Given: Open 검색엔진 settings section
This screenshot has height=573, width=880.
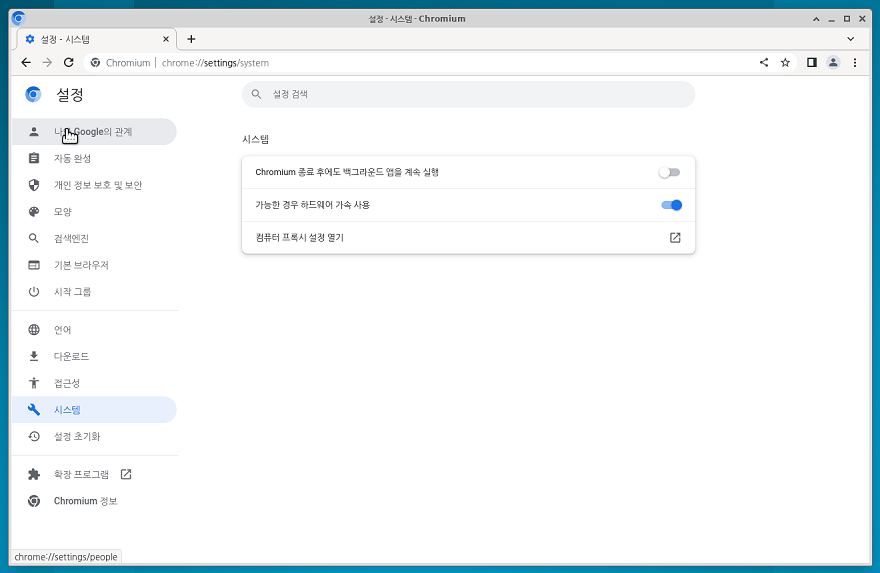Looking at the screenshot, I should click(x=94, y=239).
